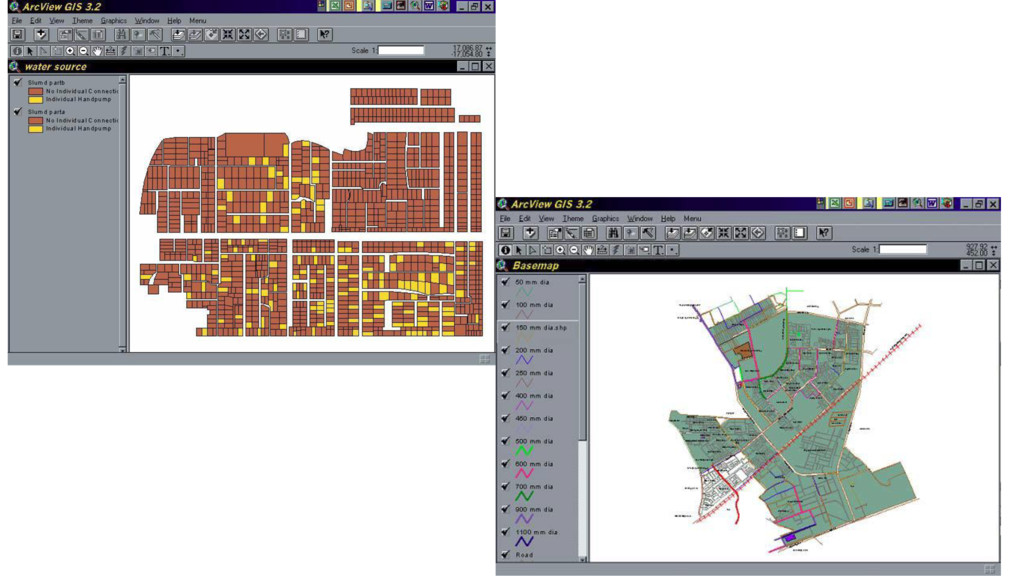Screen dimensions: 1024x576
Task: Open Query Builder hammer icon in Basemap window
Action: click(x=647, y=233)
